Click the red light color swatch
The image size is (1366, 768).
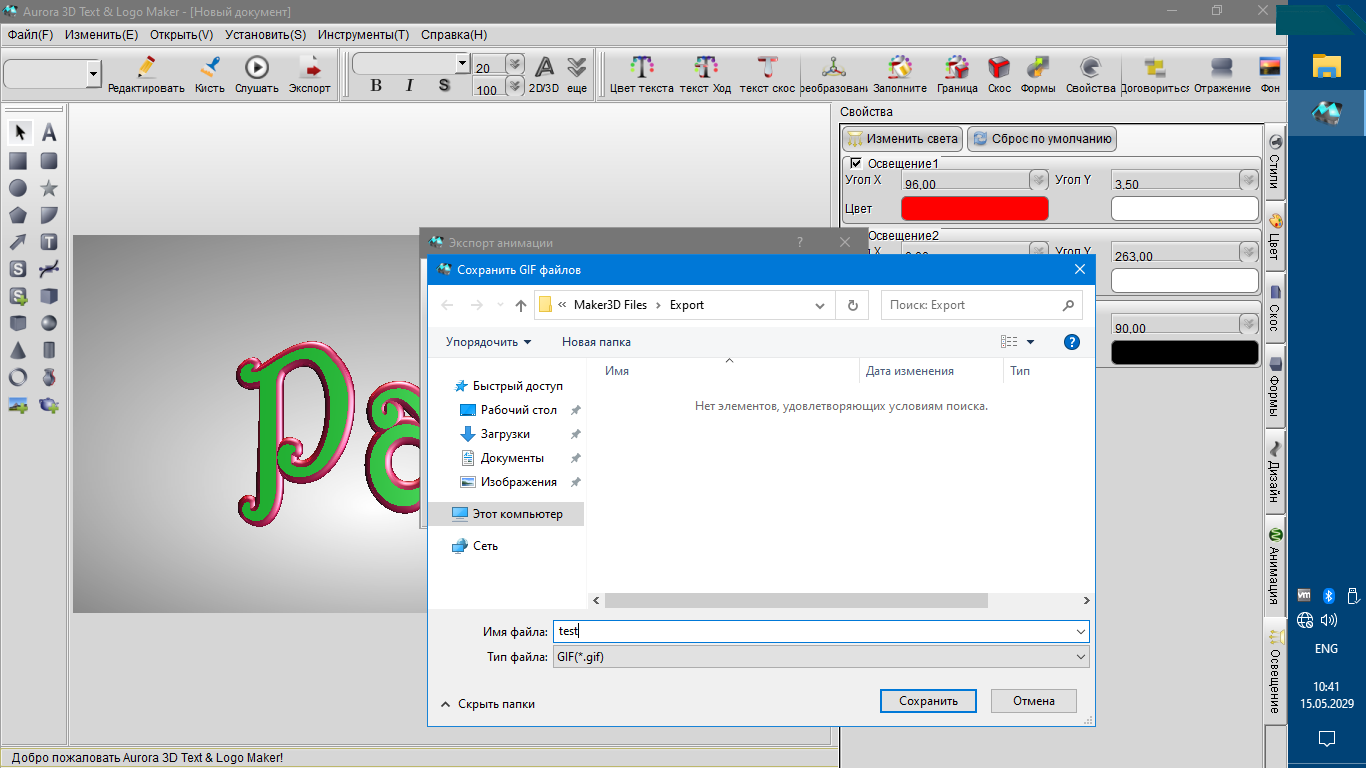point(974,208)
